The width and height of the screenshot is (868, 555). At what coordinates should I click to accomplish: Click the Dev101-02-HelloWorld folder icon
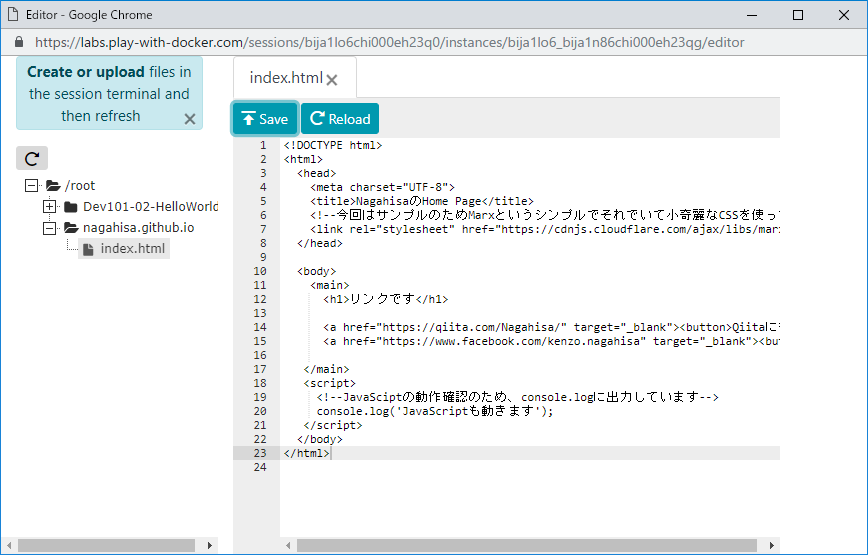pos(71,207)
